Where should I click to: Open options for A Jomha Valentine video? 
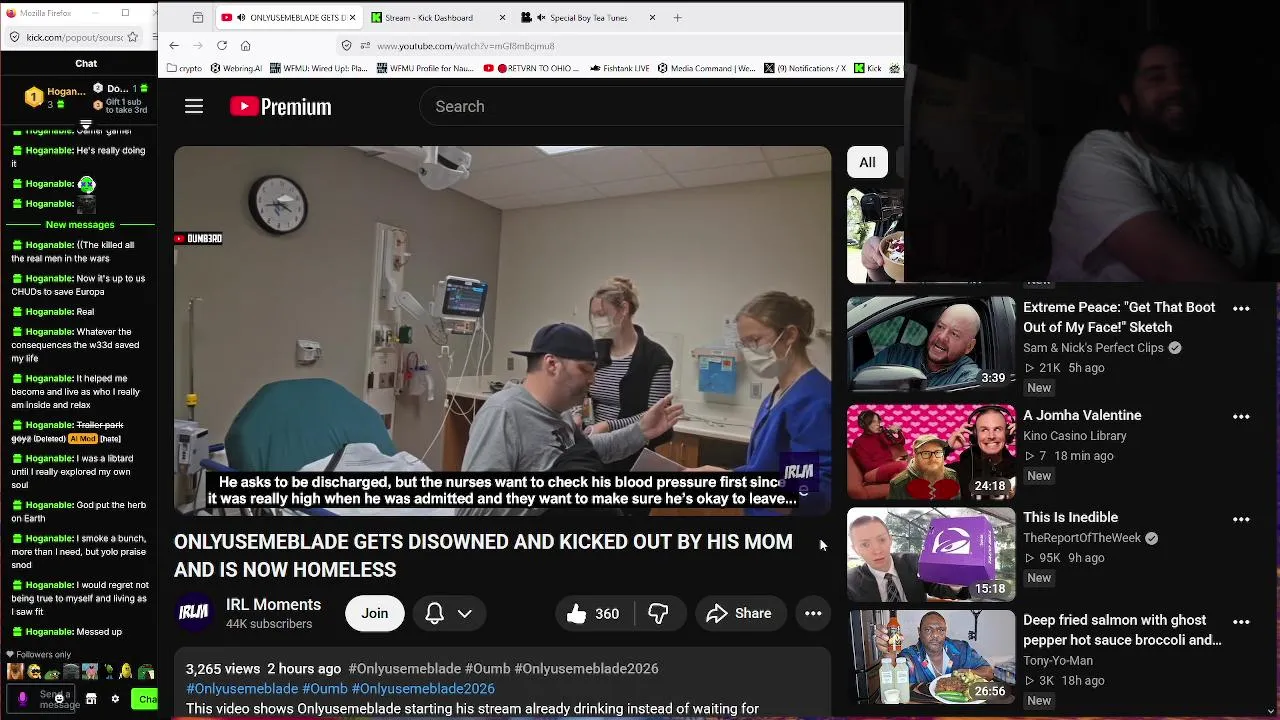pyautogui.click(x=1241, y=417)
